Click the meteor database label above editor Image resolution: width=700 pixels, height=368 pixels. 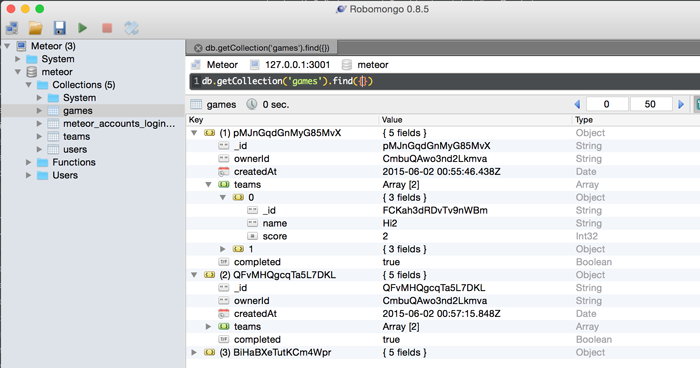(373, 65)
